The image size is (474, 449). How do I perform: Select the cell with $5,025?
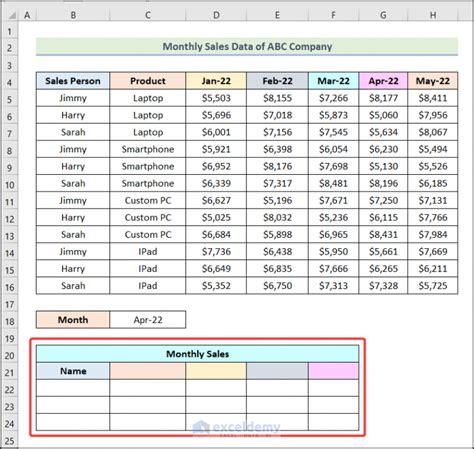(x=216, y=217)
